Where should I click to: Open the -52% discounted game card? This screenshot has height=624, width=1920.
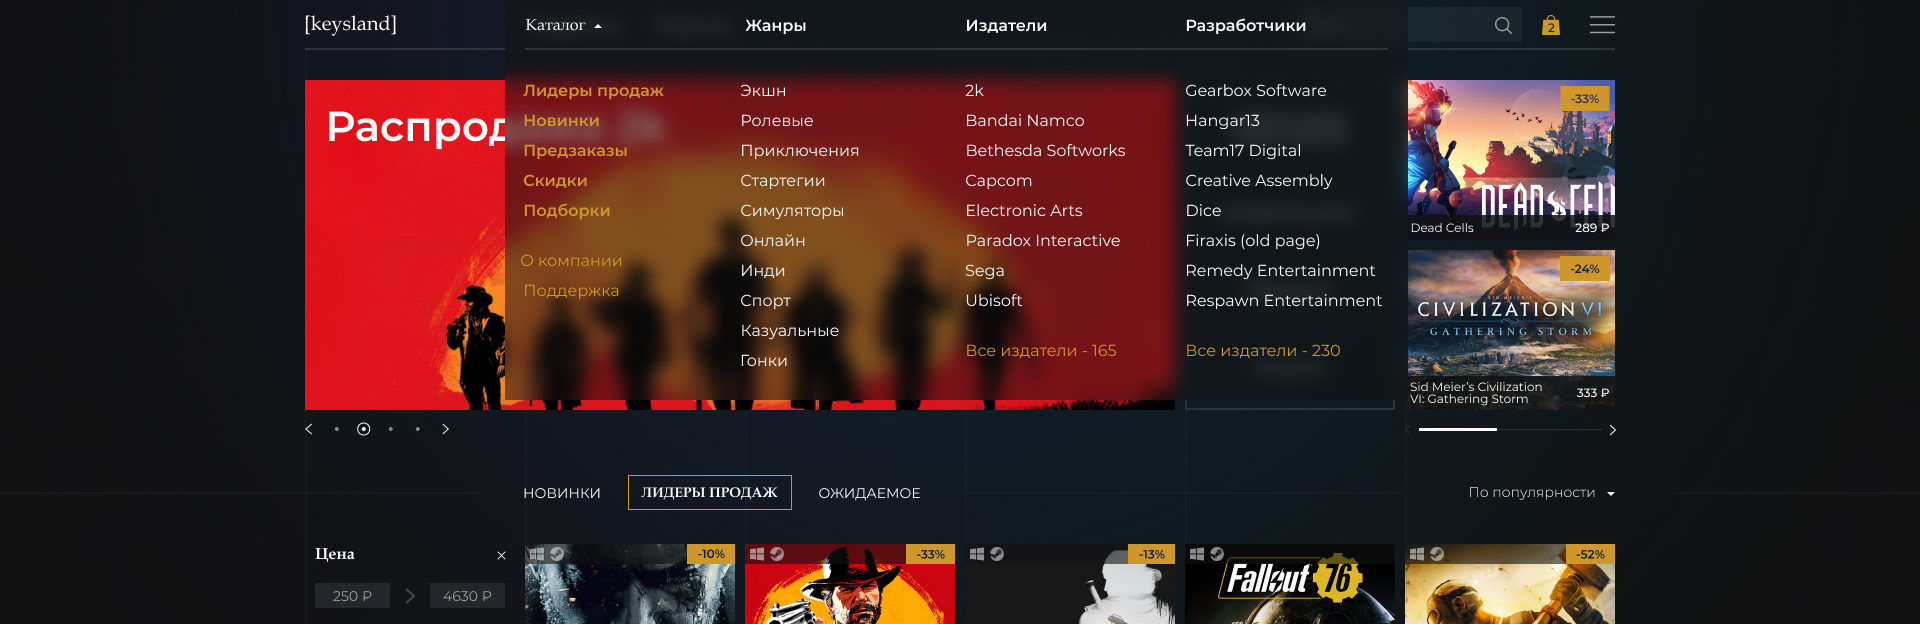pos(1510,584)
